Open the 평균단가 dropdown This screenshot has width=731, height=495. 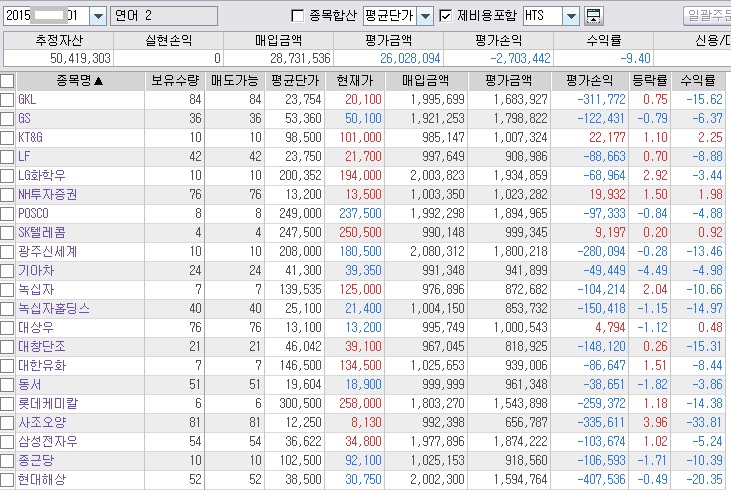pyautogui.click(x=425, y=16)
